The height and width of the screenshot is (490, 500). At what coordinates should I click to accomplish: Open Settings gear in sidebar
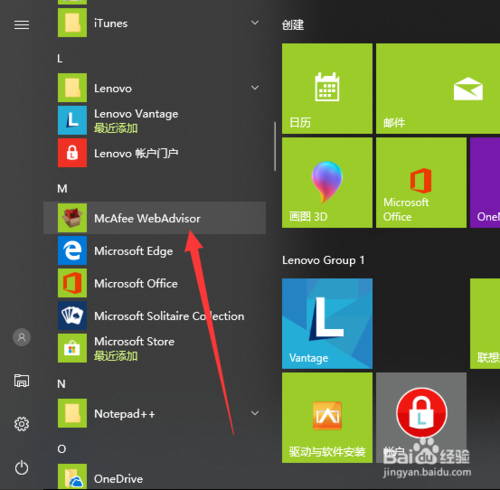pyautogui.click(x=22, y=424)
